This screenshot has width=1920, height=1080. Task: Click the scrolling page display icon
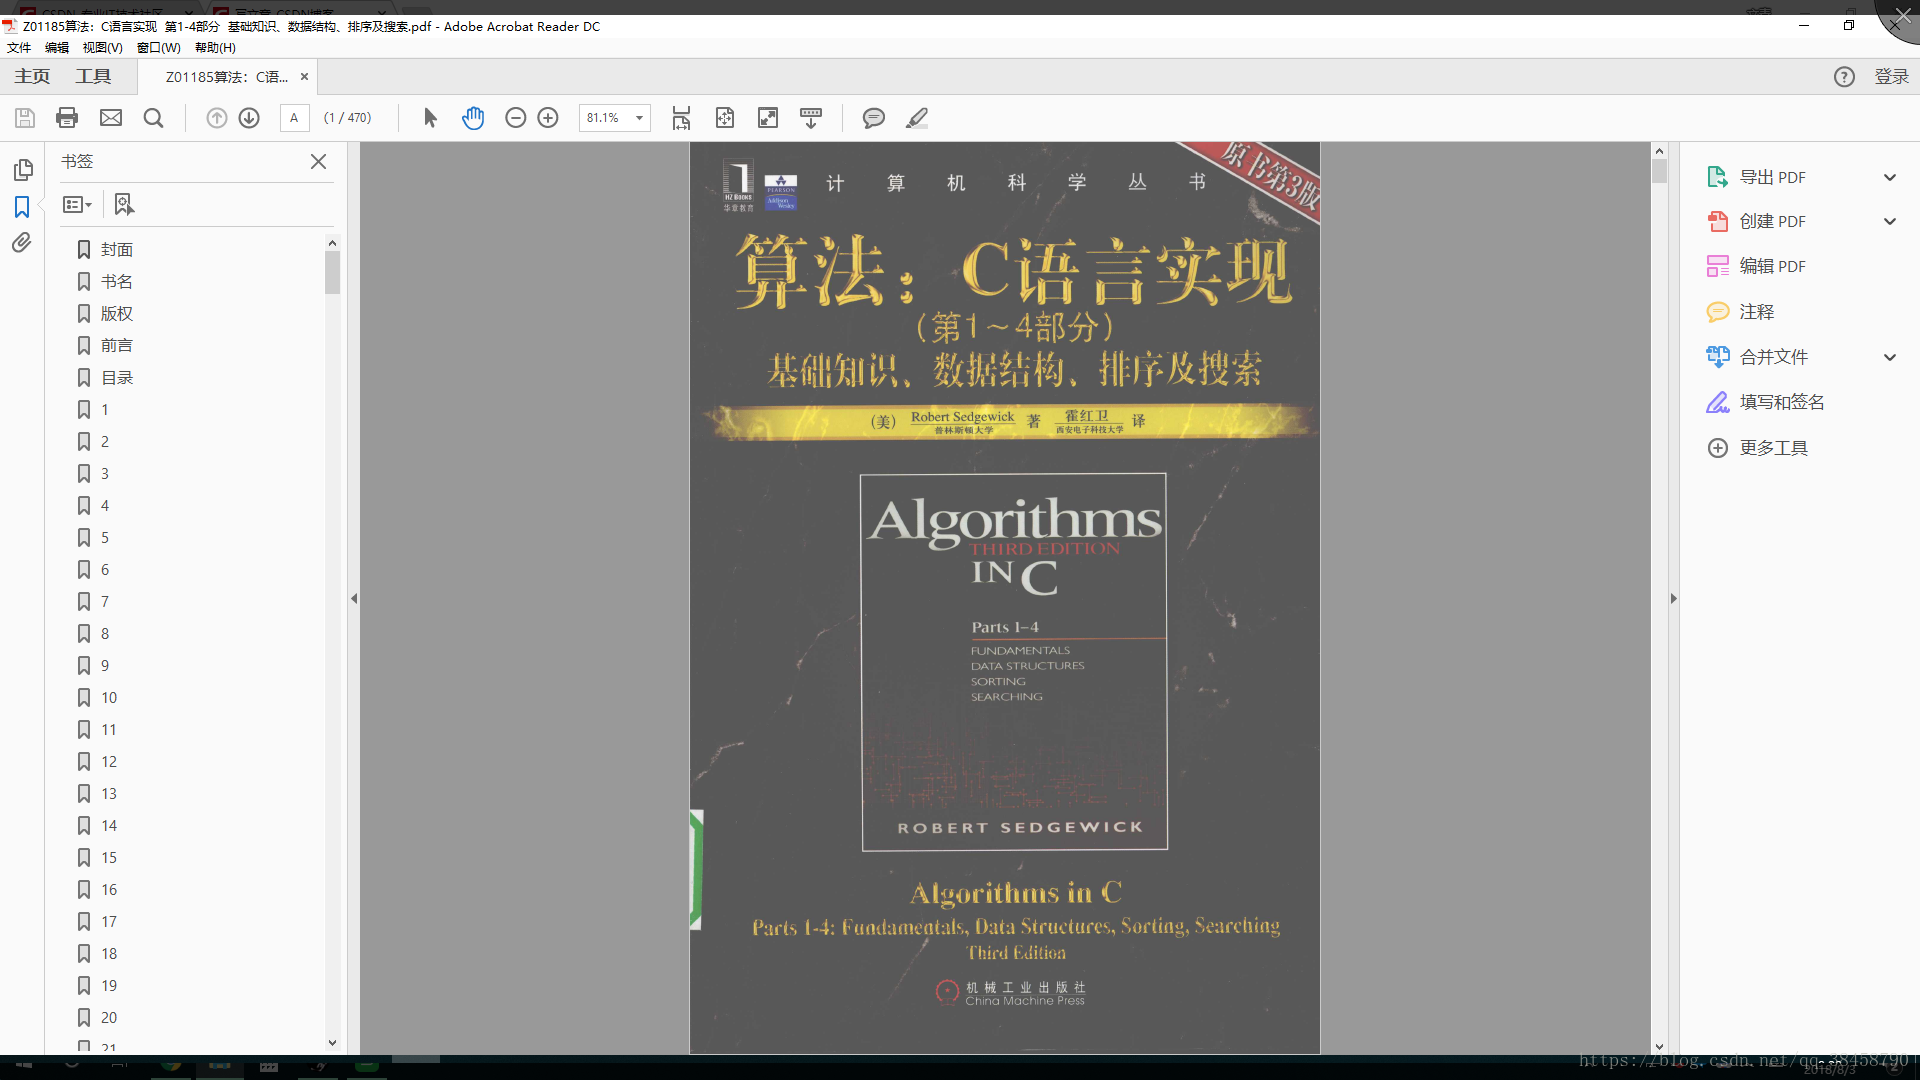click(x=681, y=118)
